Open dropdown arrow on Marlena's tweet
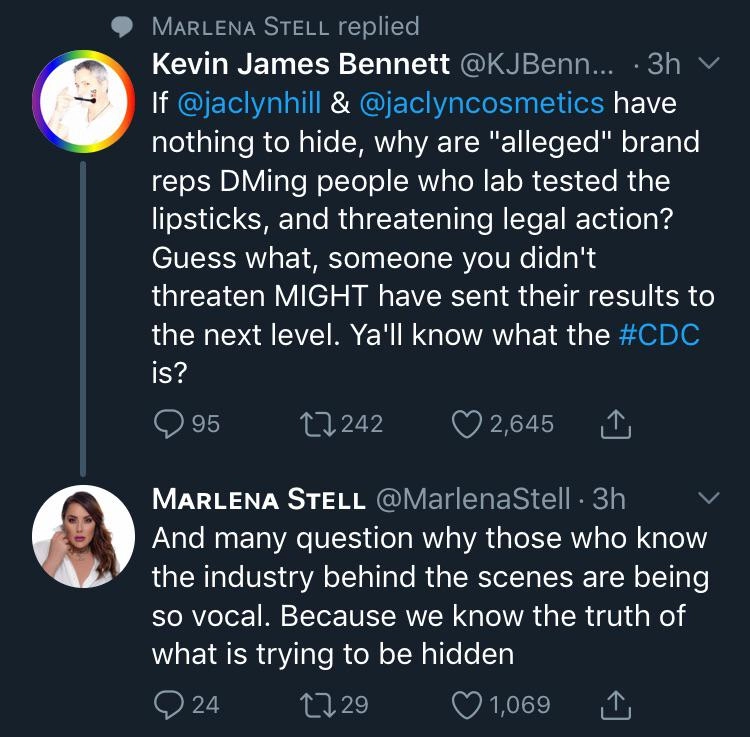Image resolution: width=750 pixels, height=737 pixels. point(707,498)
